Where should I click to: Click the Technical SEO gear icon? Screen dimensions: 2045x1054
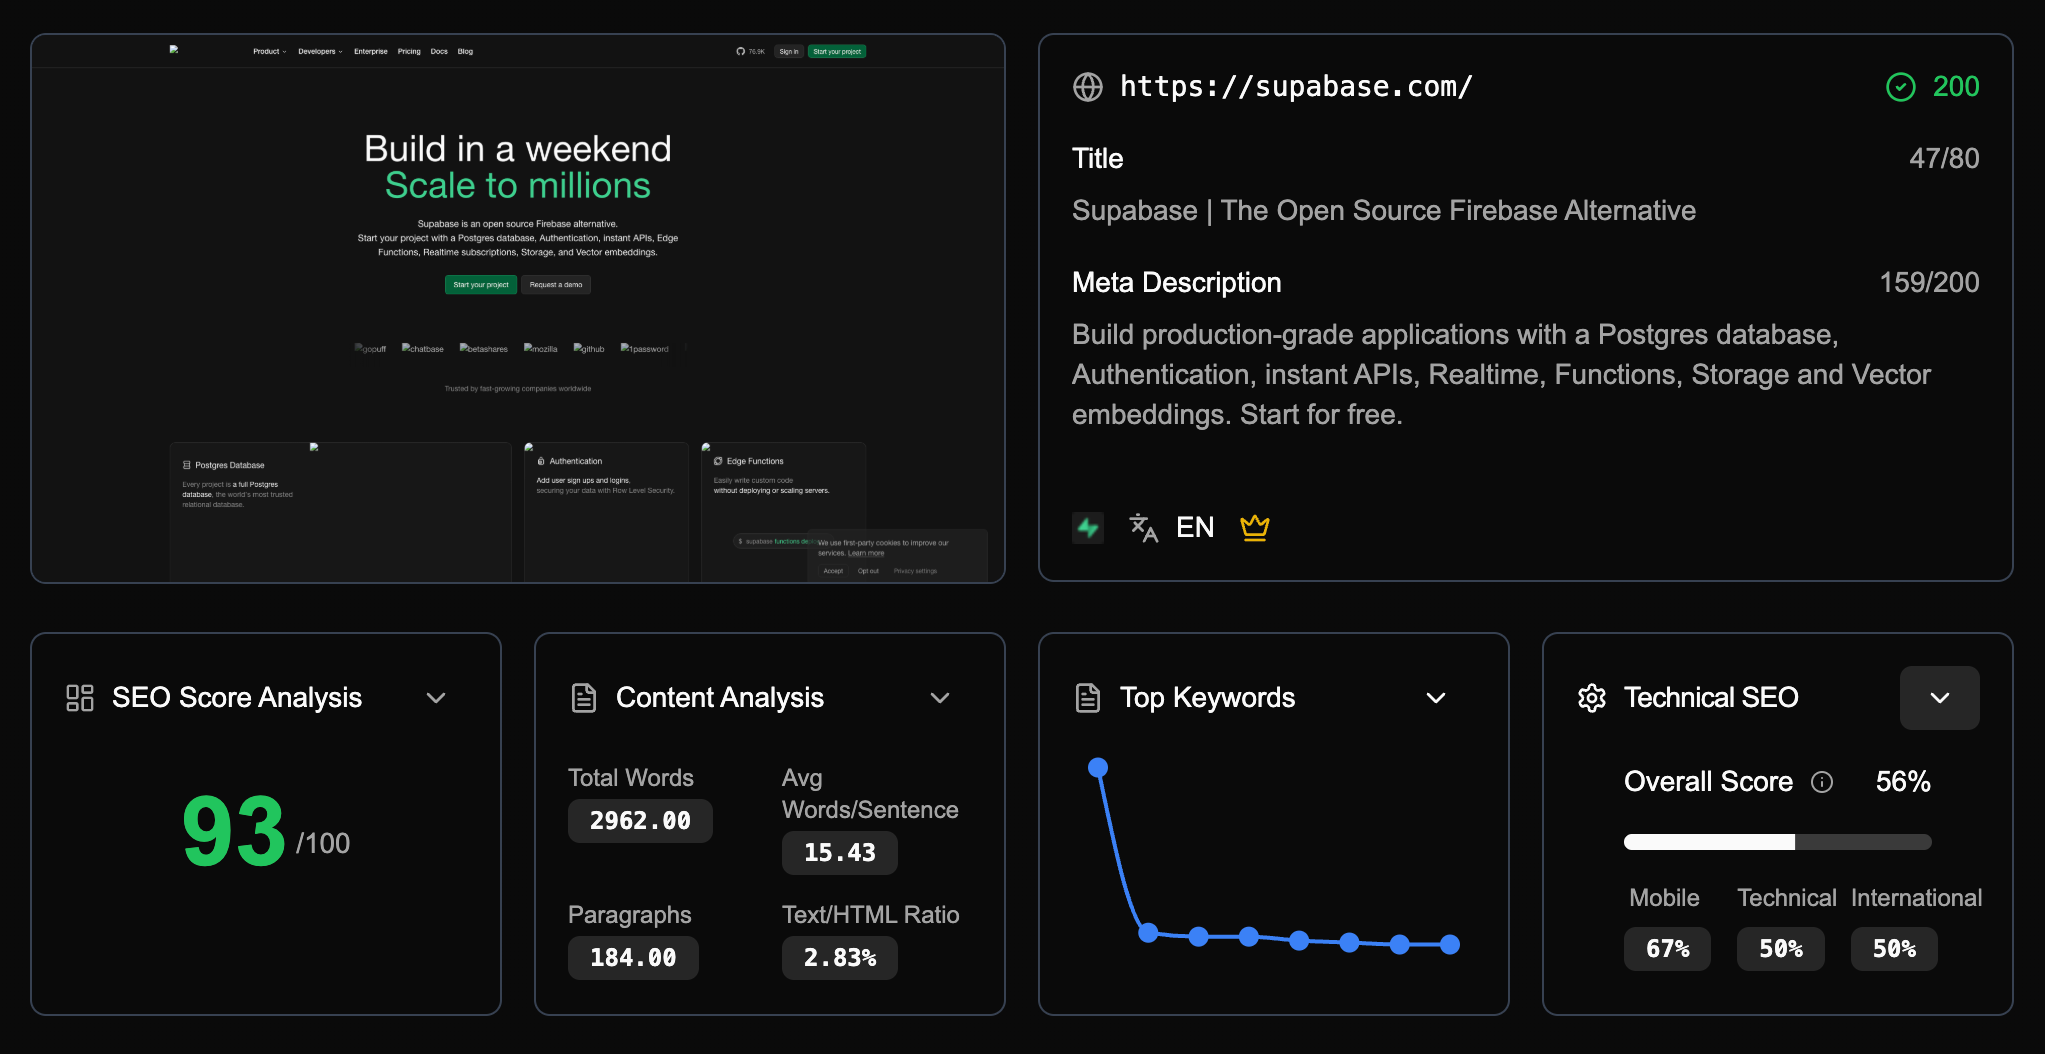1592,698
